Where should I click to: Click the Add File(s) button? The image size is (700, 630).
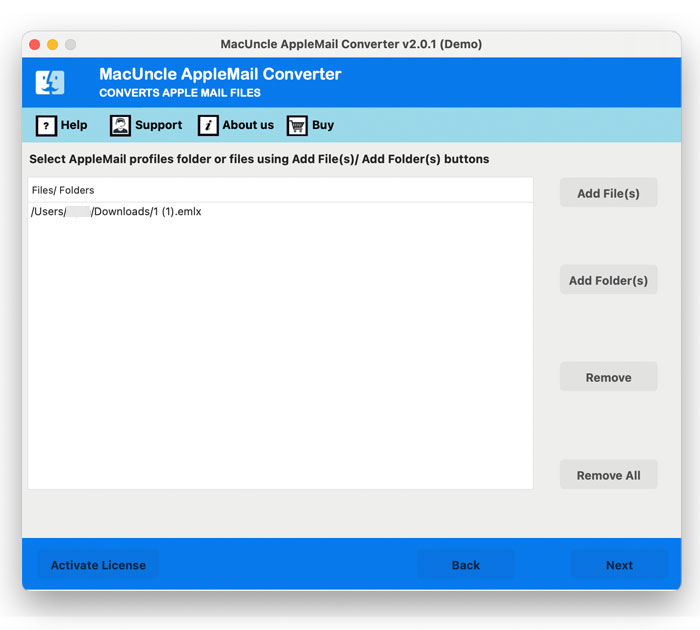pos(608,192)
